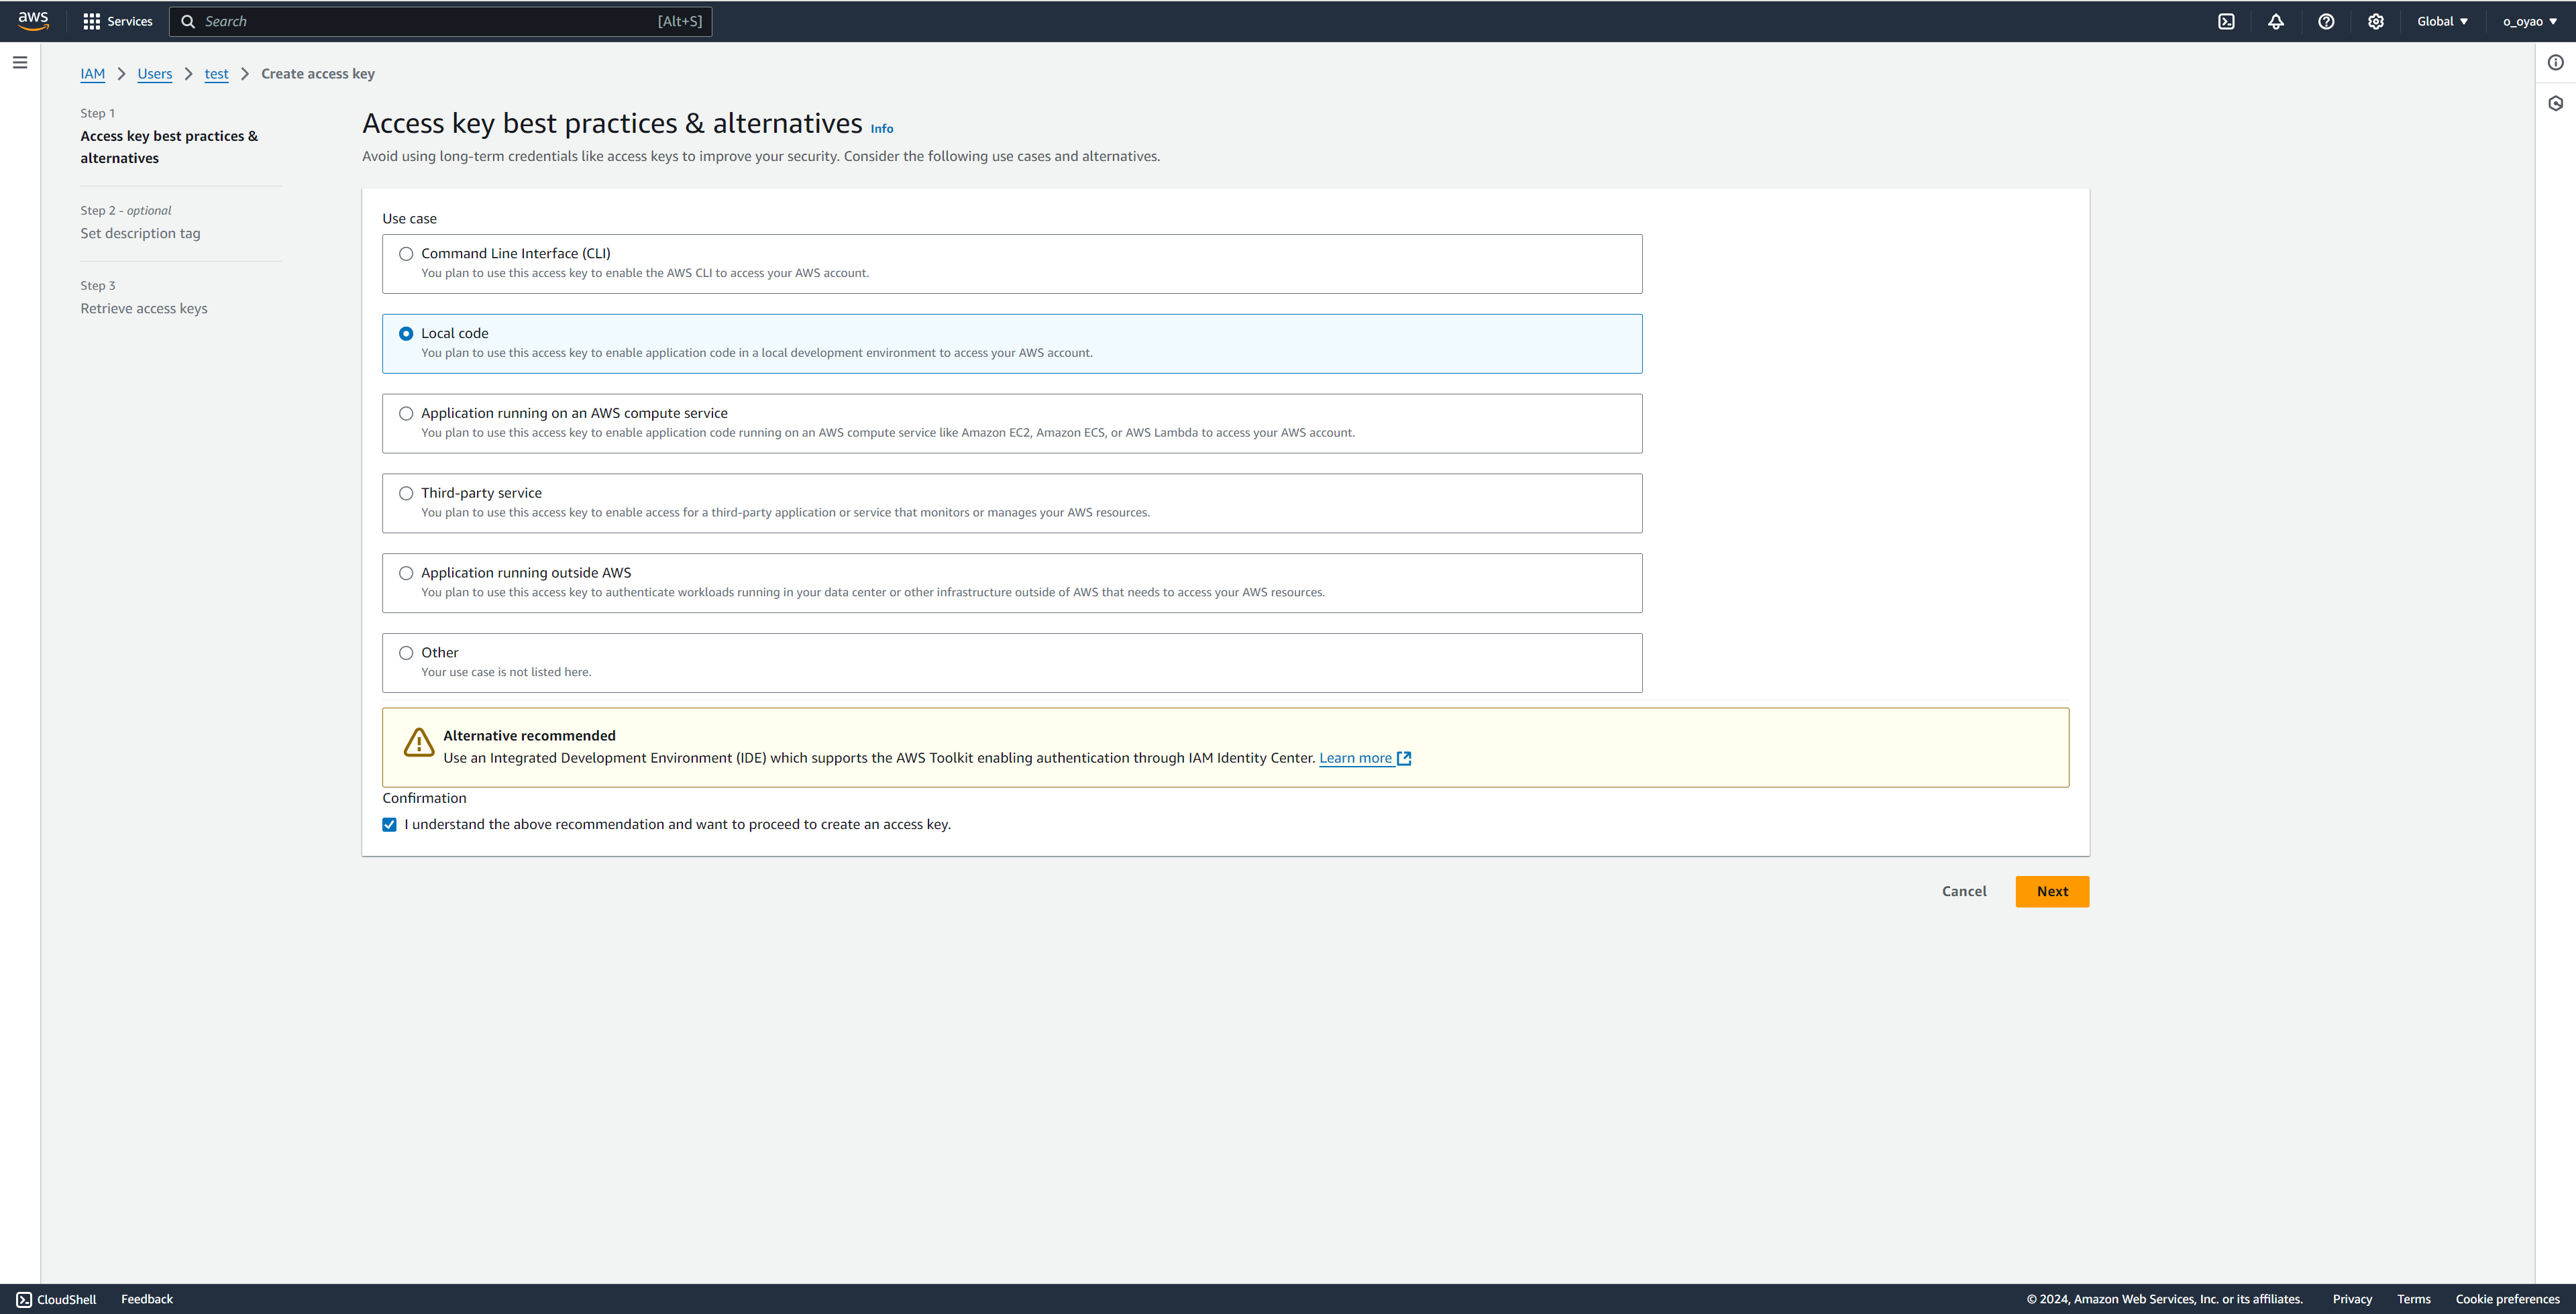Go to Users breadcrumb link
The height and width of the screenshot is (1314, 2576).
click(x=154, y=74)
